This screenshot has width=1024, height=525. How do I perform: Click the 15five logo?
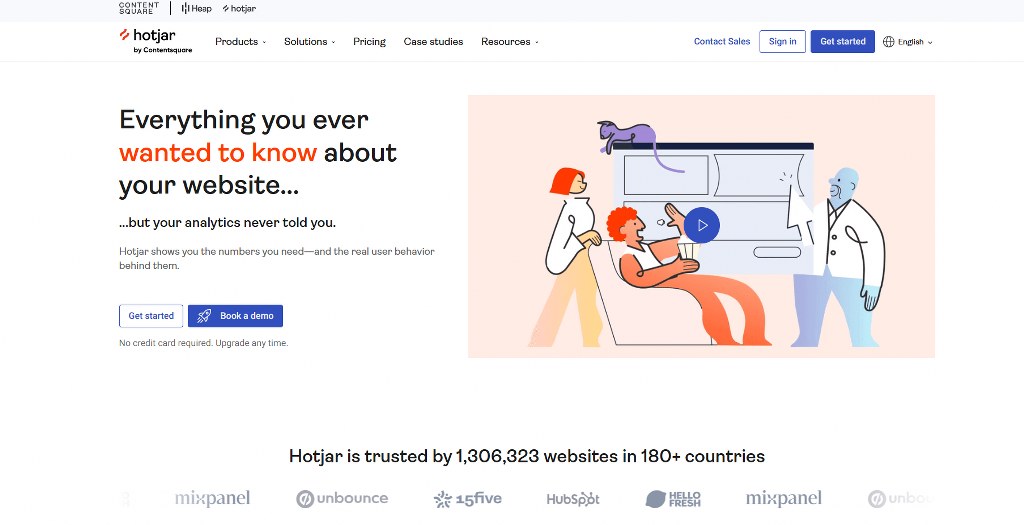[468, 499]
